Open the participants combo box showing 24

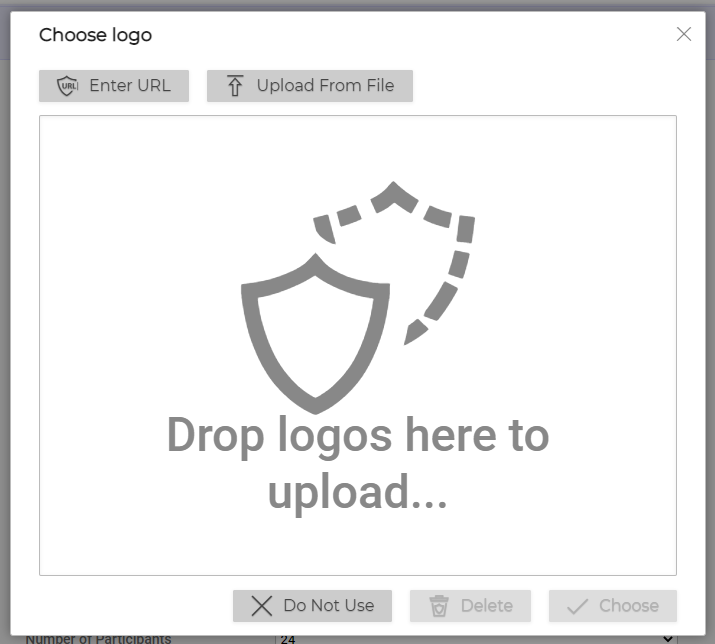point(477,639)
